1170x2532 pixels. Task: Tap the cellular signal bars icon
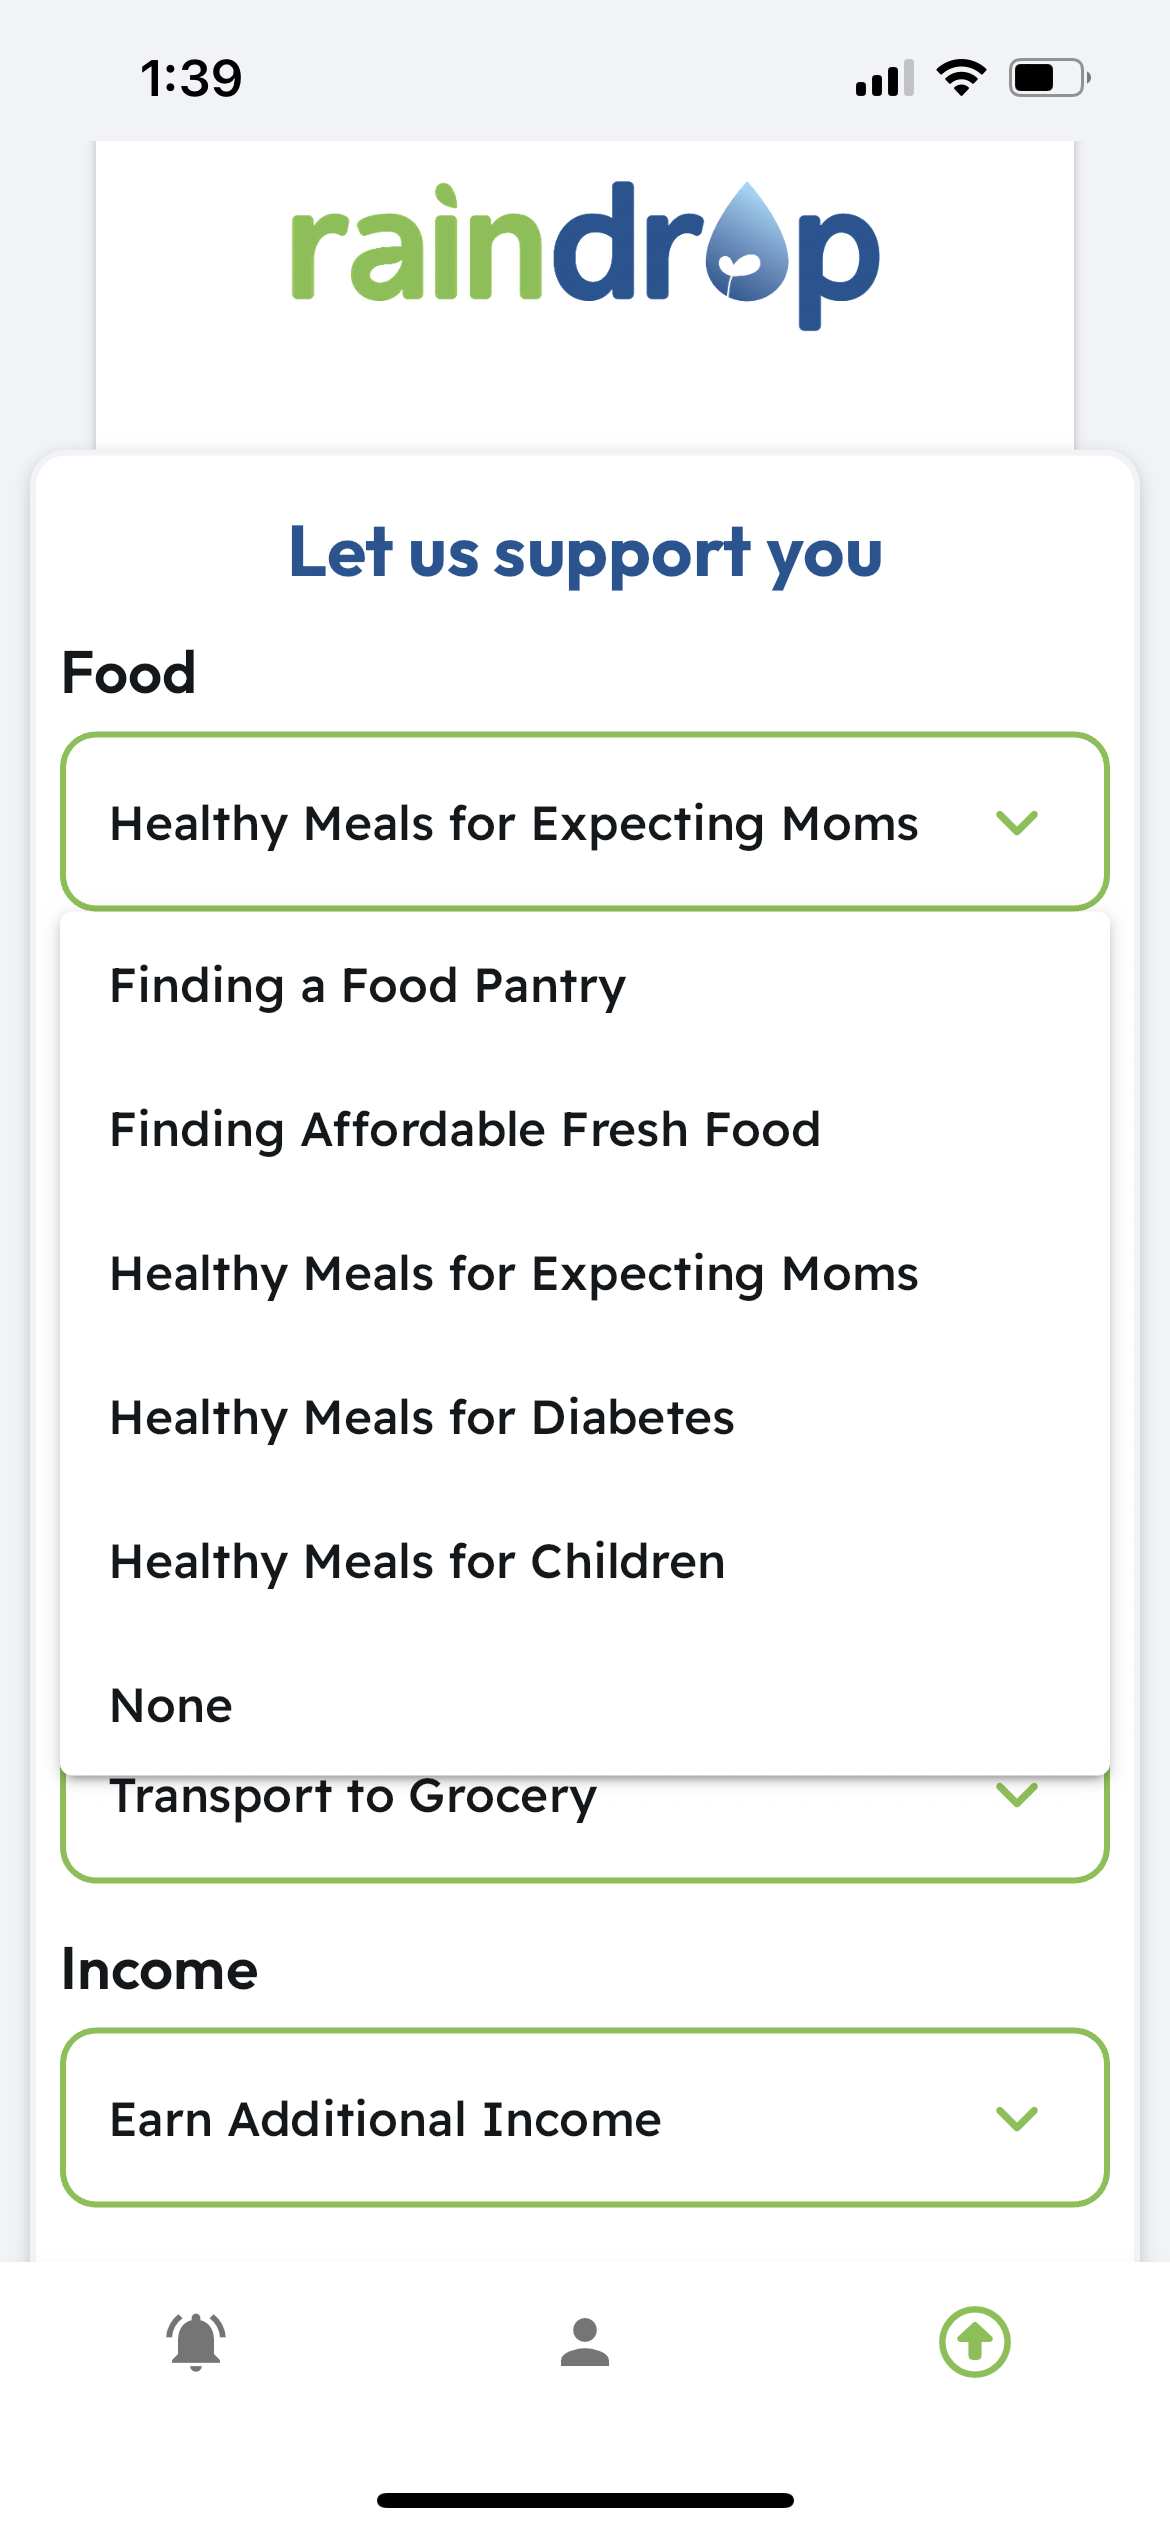(885, 78)
